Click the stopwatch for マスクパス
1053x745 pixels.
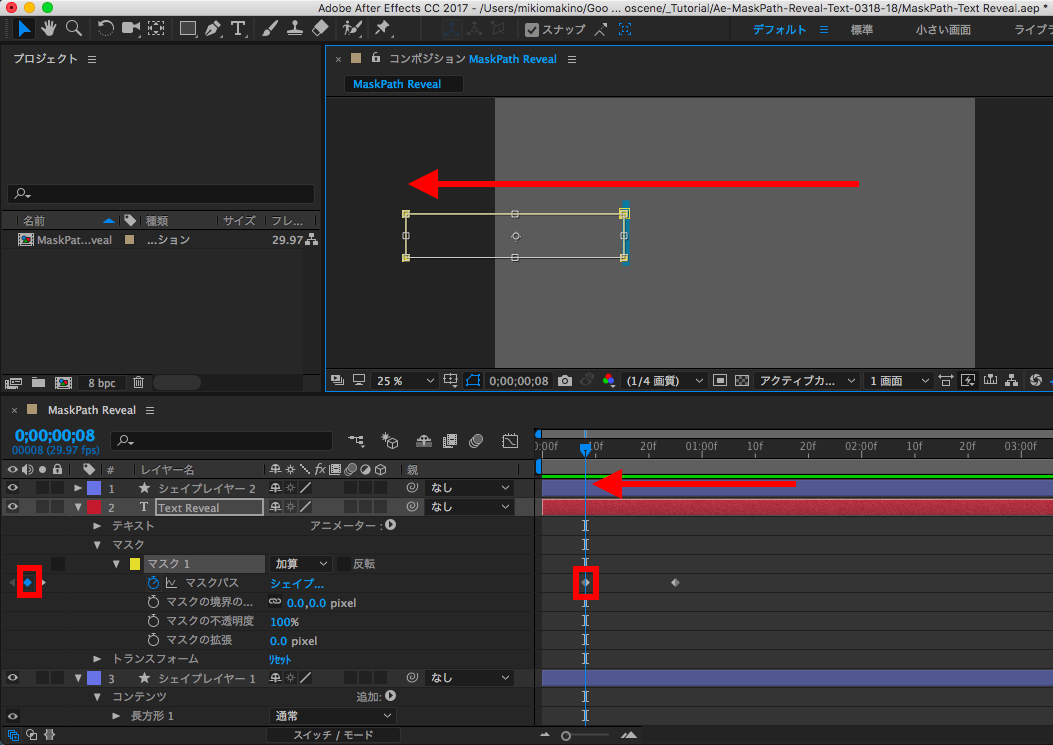click(153, 583)
